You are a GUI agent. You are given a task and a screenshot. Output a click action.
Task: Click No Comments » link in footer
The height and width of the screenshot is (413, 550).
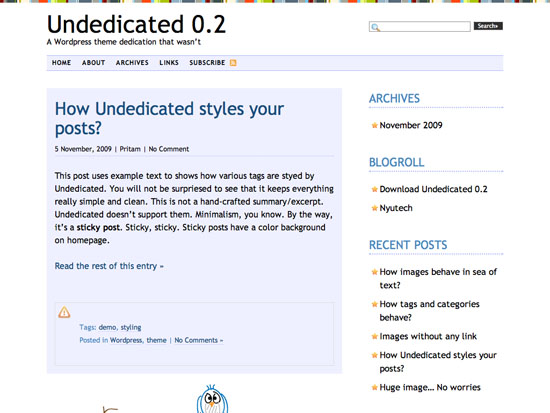pyautogui.click(x=199, y=340)
